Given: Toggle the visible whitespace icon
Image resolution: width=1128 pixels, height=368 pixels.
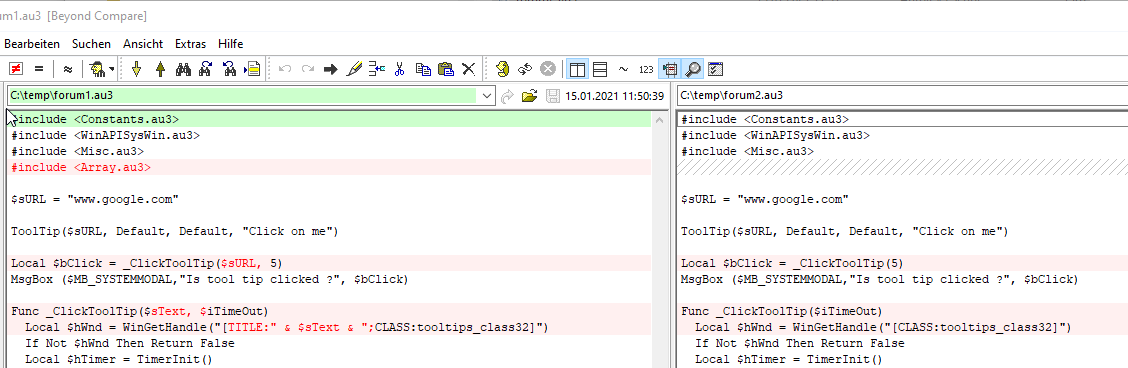Looking at the screenshot, I should (670, 69).
